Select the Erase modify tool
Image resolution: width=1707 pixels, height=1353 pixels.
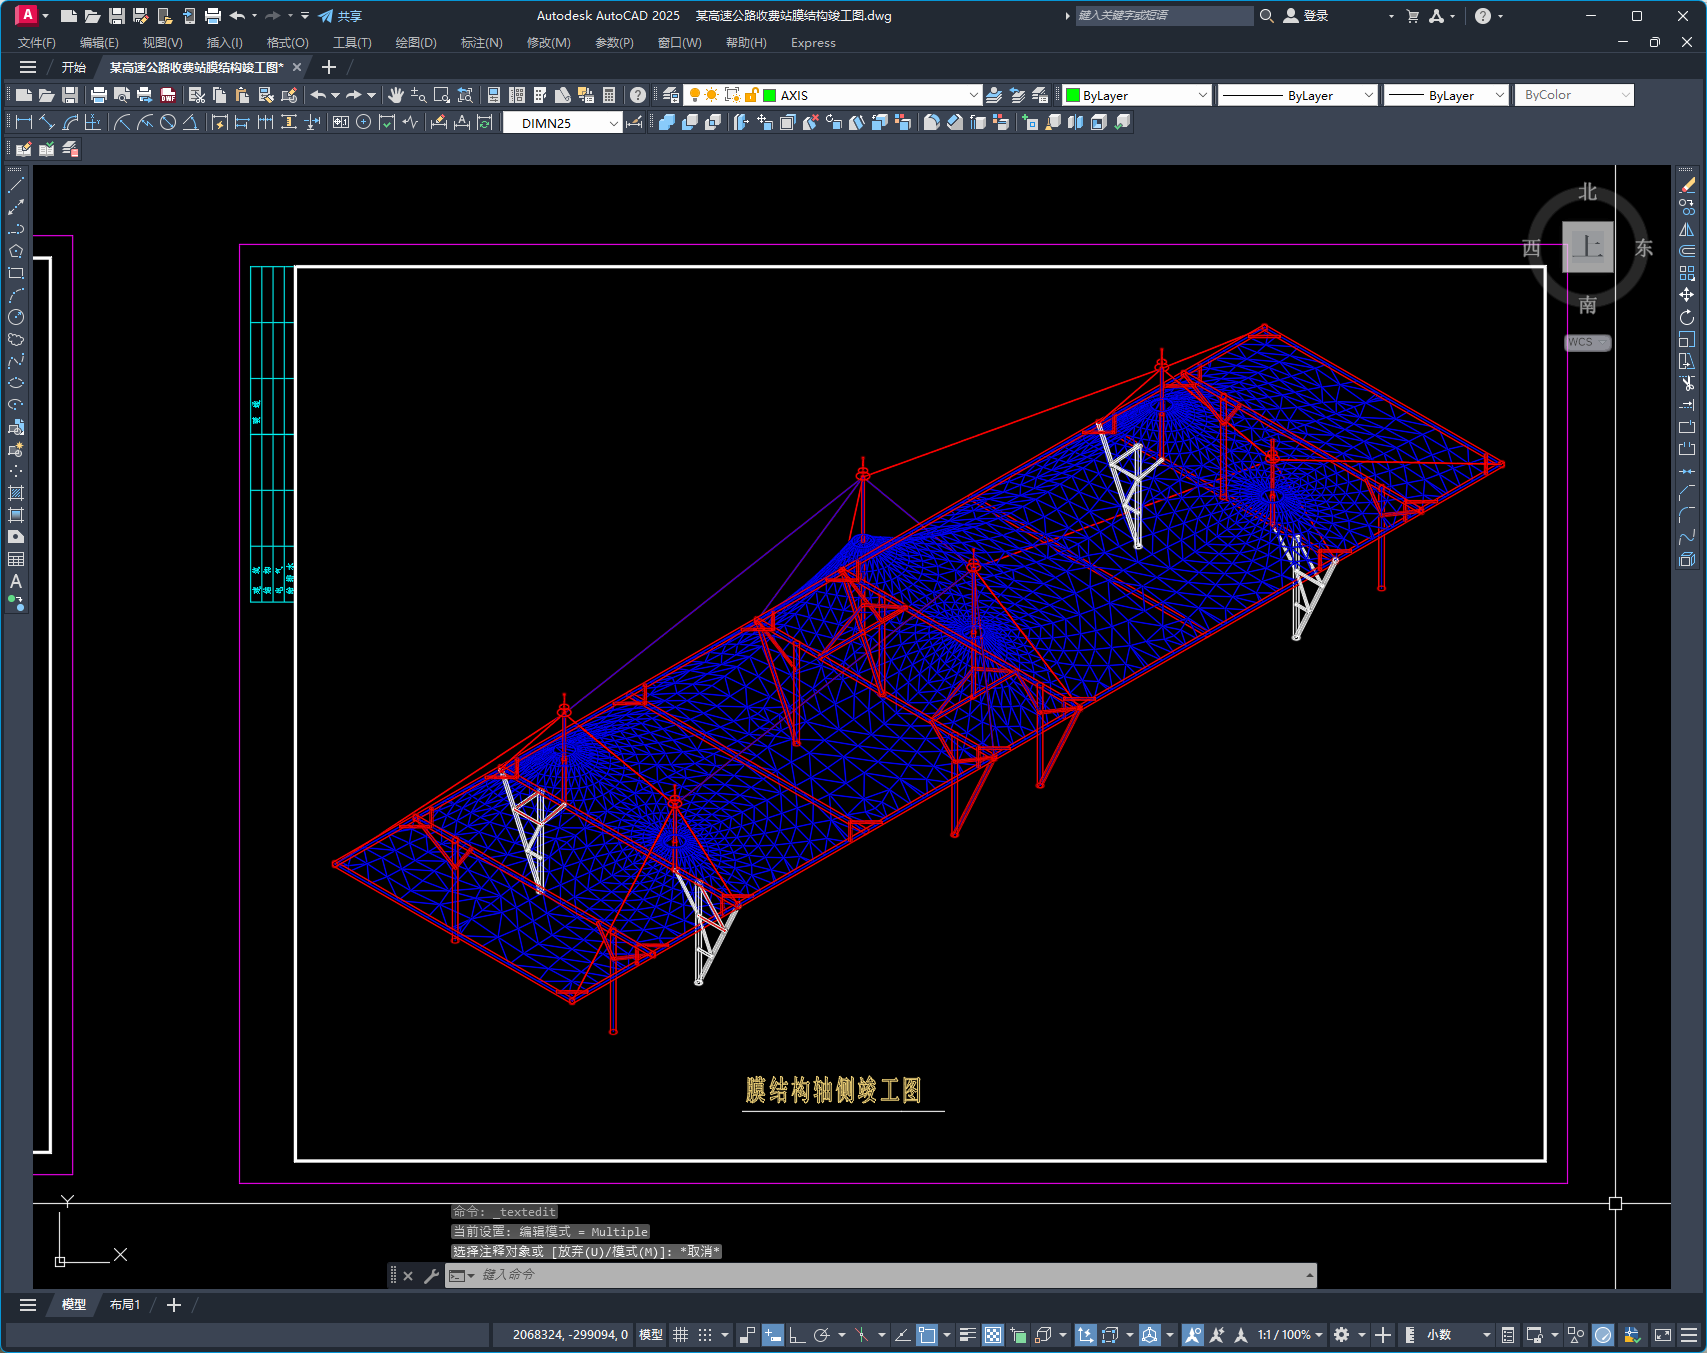1687,185
